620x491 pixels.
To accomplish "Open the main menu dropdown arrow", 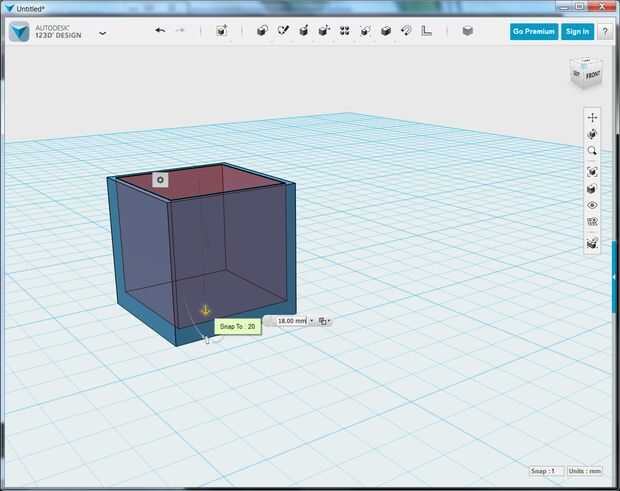I will point(102,34).
